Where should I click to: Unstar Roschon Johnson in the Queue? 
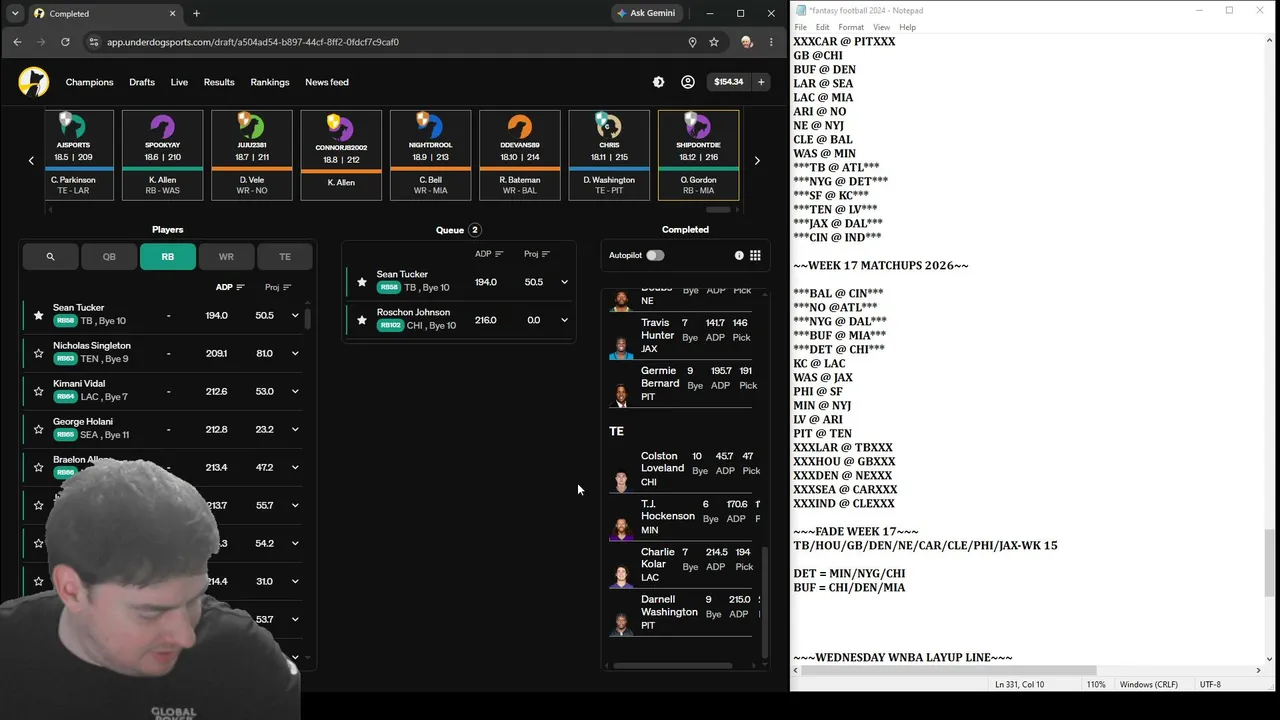click(362, 320)
